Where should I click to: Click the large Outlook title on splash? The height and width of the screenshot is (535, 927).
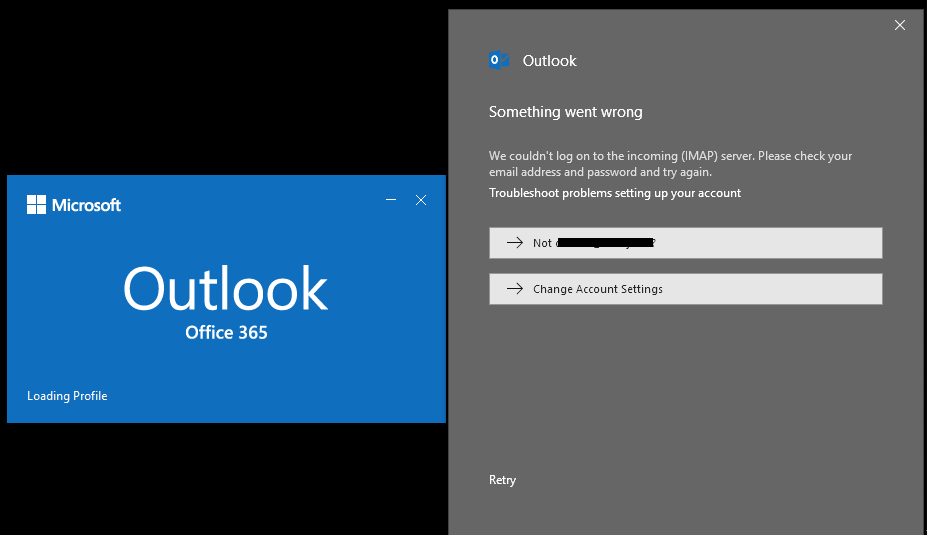pos(225,288)
